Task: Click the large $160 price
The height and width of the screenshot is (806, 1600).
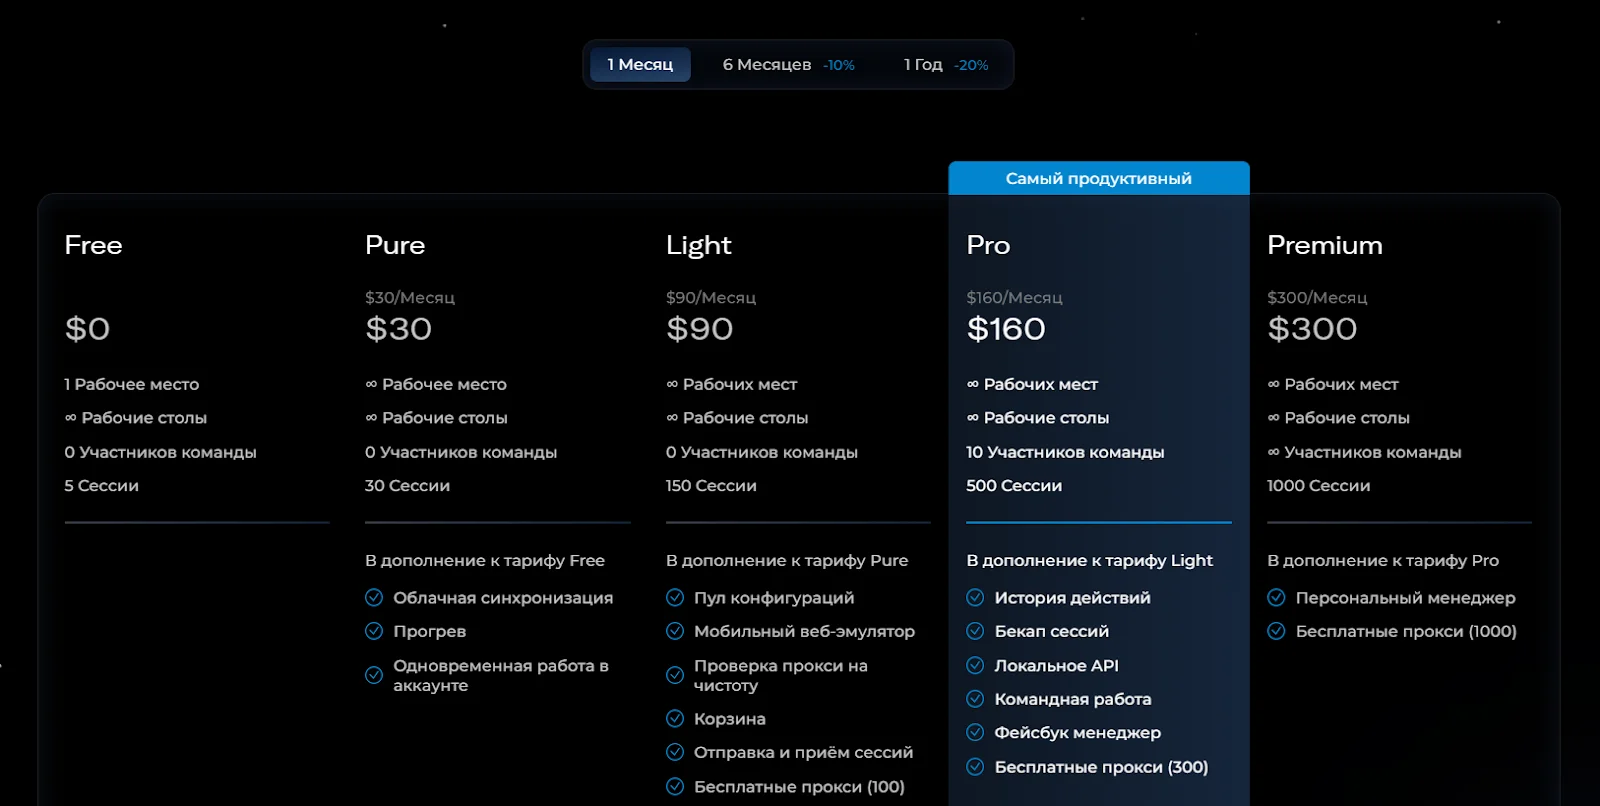Action: [1006, 329]
